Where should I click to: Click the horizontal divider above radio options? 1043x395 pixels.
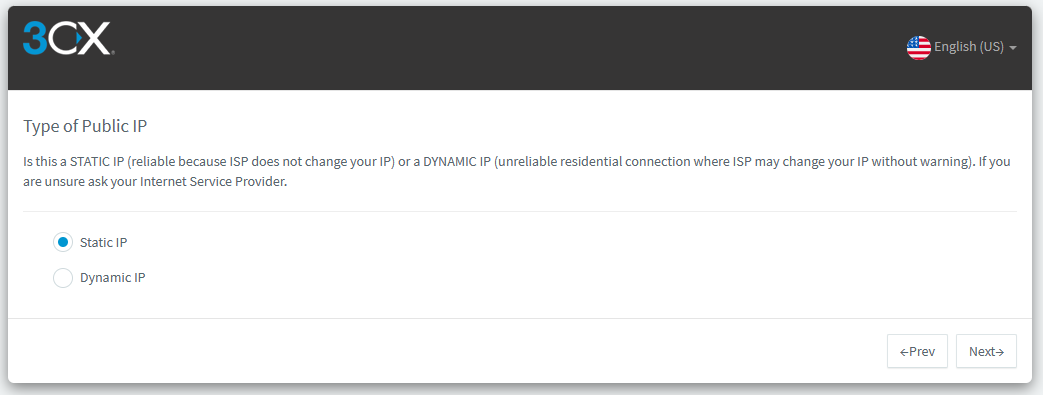coord(520,211)
